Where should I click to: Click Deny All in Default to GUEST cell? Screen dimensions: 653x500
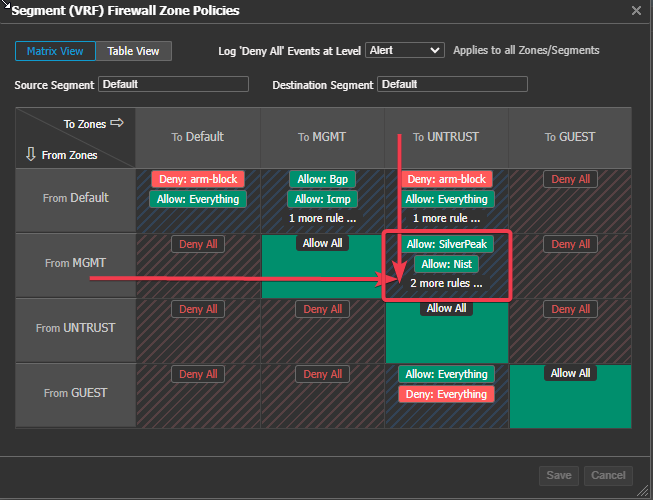click(571, 179)
